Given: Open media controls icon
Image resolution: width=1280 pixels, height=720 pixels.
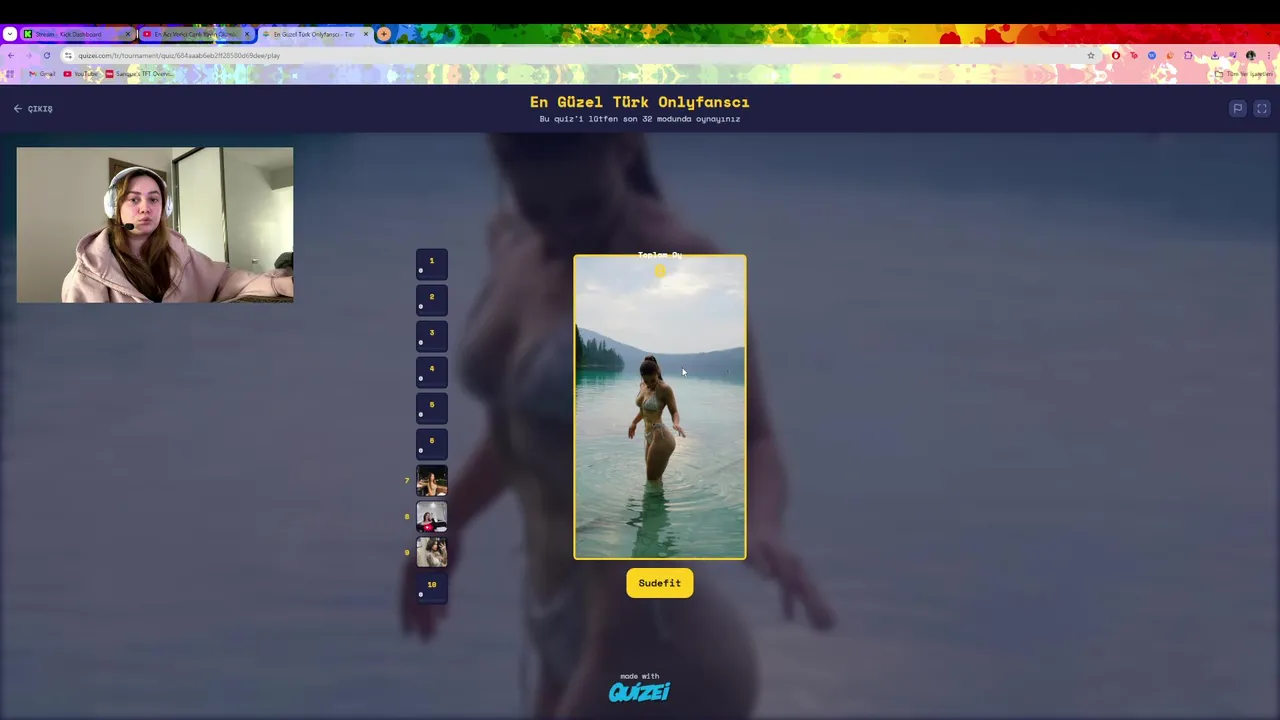Looking at the screenshot, I should (1232, 55).
